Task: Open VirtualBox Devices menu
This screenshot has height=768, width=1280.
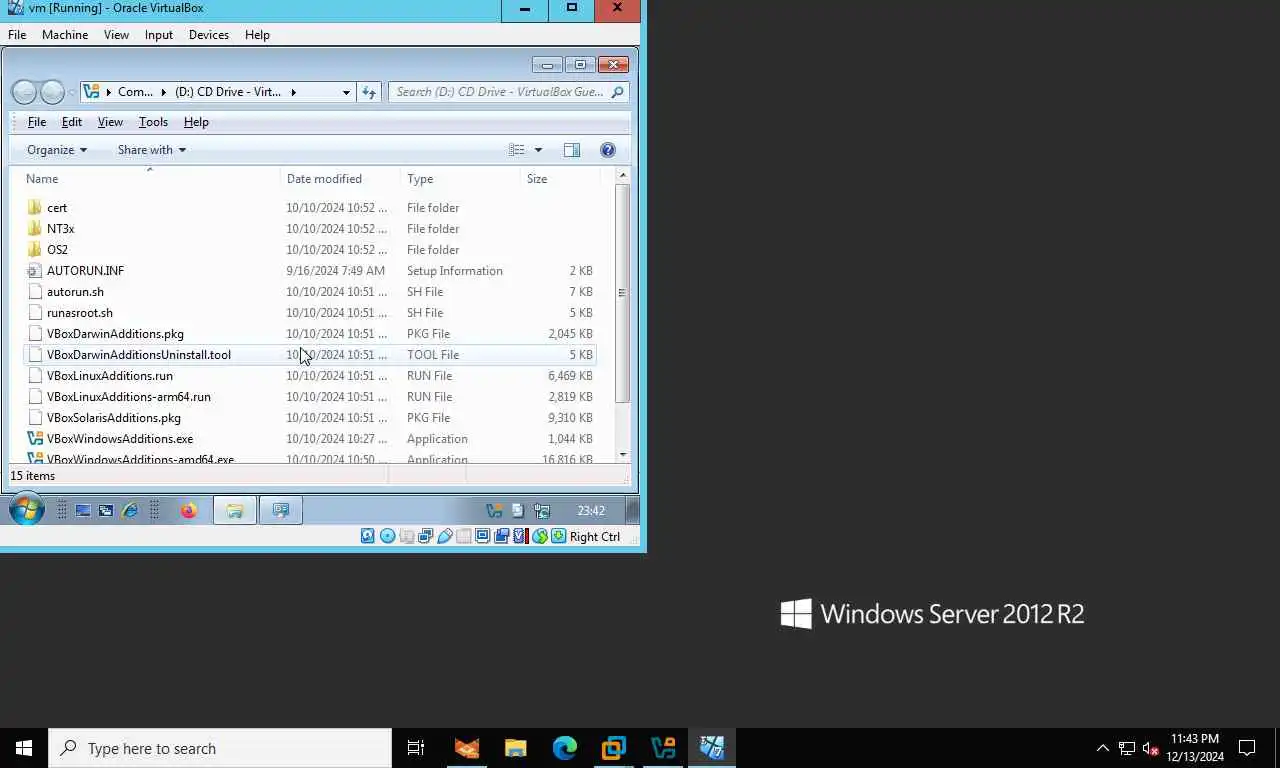Action: [x=209, y=35]
